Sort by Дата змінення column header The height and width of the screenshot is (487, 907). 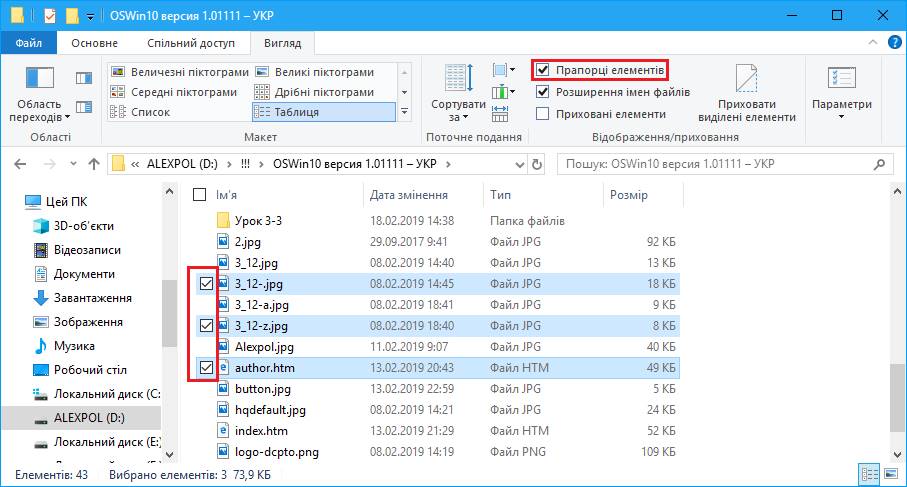(x=409, y=195)
